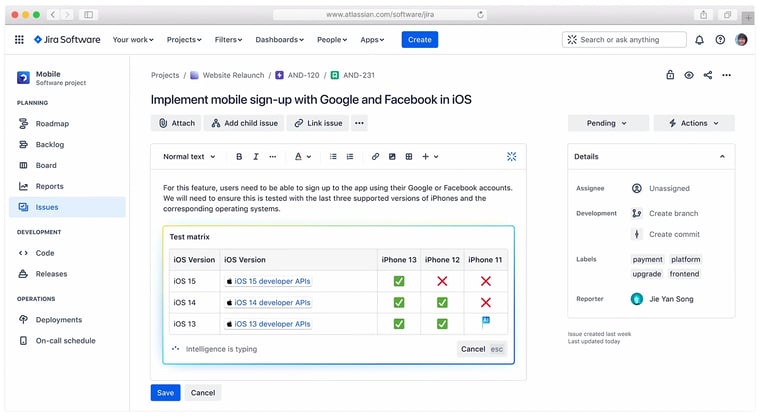The width and height of the screenshot is (760, 420).
Task: Insert a link using editor toolbar
Action: point(375,157)
